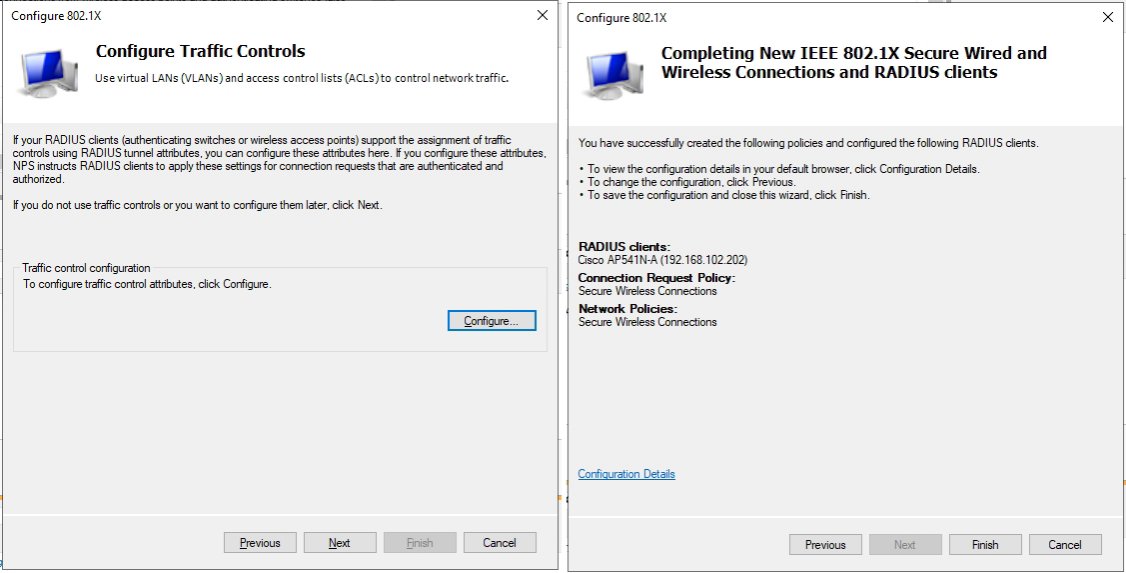Click the grayed Next button in the completion dialog
1126x573 pixels.
(905, 545)
